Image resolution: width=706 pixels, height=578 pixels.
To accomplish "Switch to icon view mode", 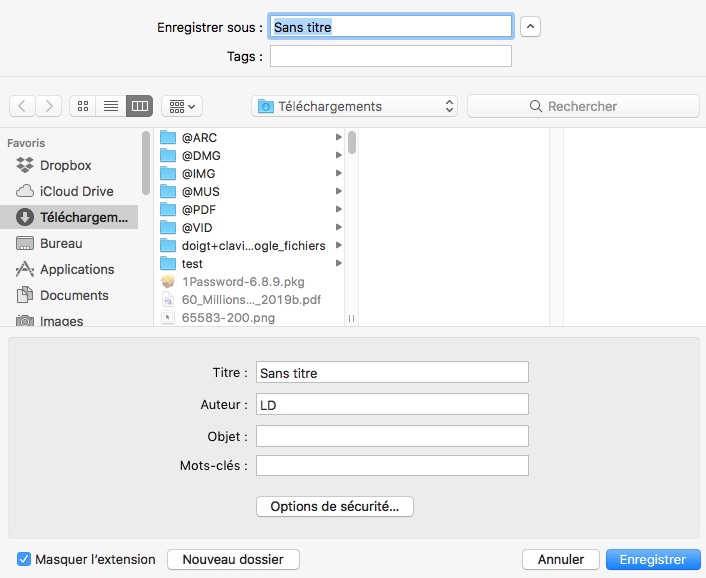I will pyautogui.click(x=83, y=106).
